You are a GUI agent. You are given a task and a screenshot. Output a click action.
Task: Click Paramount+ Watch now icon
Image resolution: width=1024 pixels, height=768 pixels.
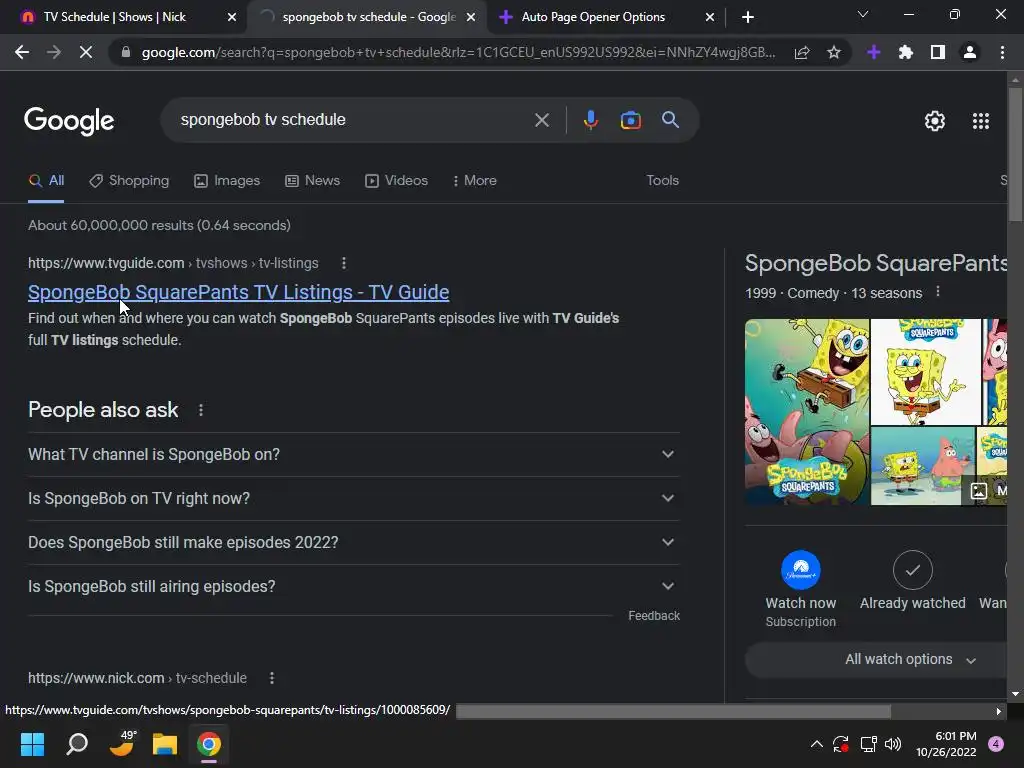tap(801, 570)
